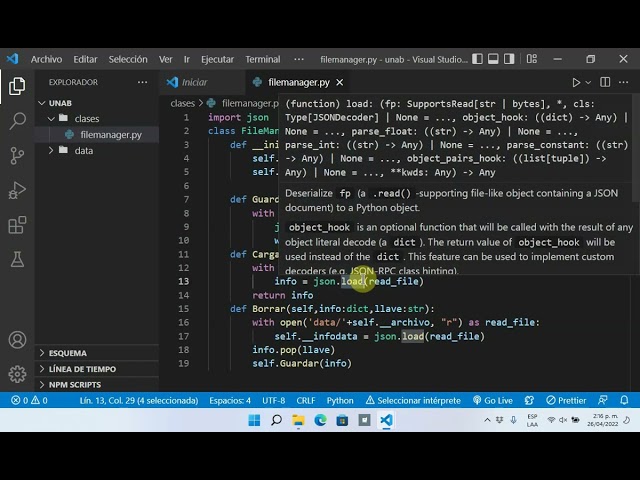
Task: Open Microsoft Edge from taskbar
Action: (320, 420)
